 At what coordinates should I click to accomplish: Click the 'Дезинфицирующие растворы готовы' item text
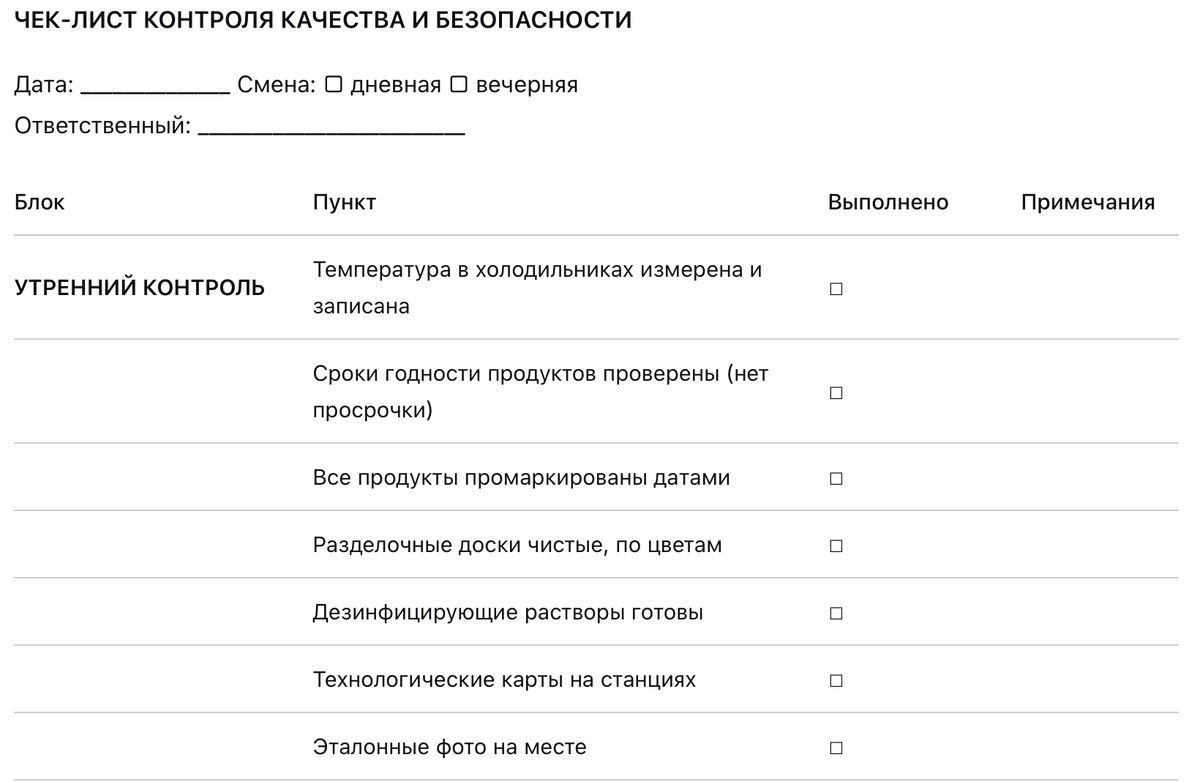[x=508, y=612]
